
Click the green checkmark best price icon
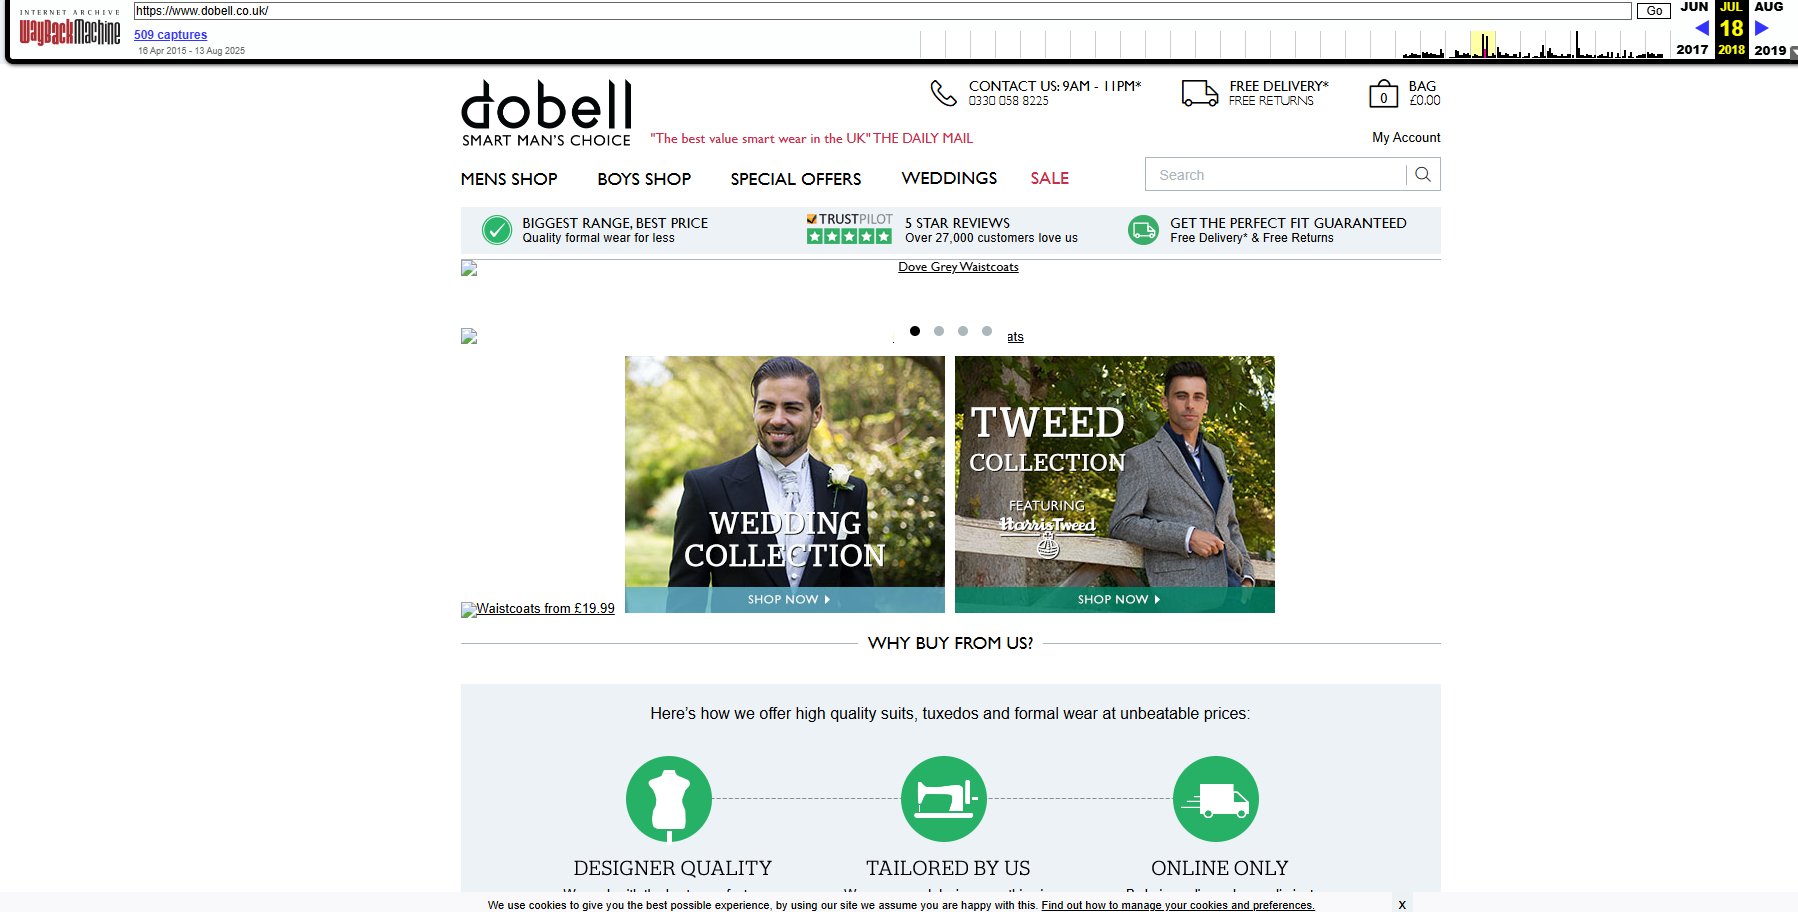click(496, 230)
